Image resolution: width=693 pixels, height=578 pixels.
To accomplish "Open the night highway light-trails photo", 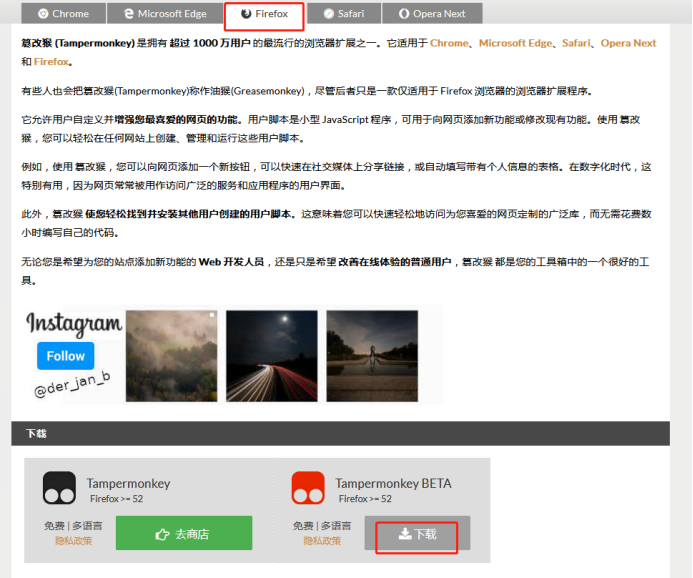I will click(272, 356).
